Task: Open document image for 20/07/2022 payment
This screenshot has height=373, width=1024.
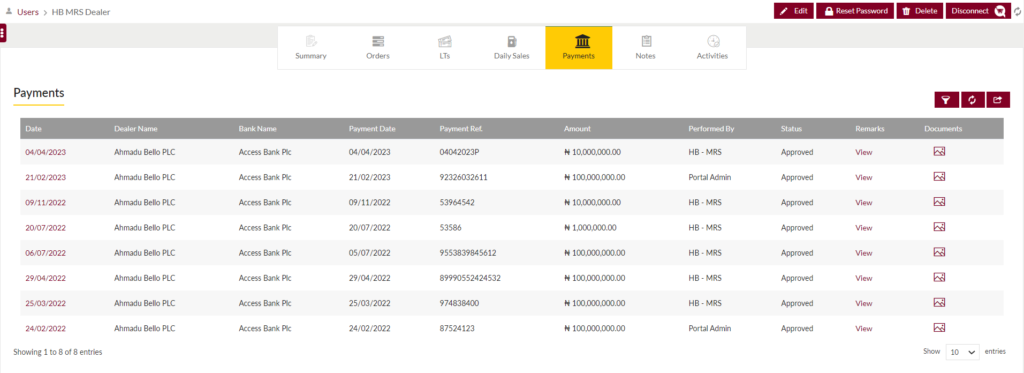Action: (x=939, y=227)
